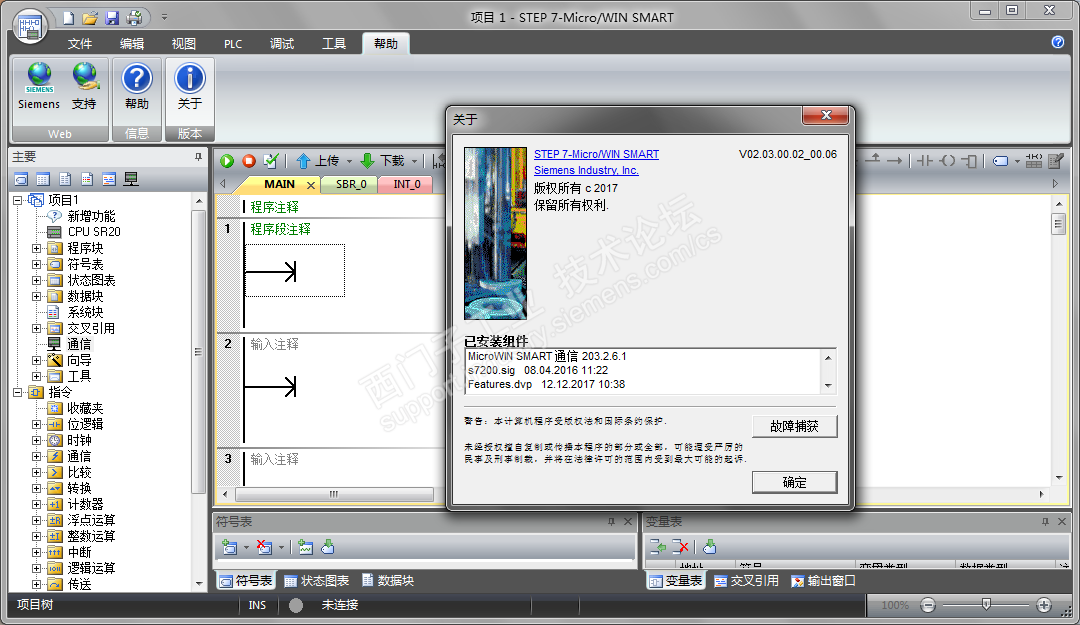
Task: Switch to the 交叉引用 bottom tab
Action: point(747,581)
